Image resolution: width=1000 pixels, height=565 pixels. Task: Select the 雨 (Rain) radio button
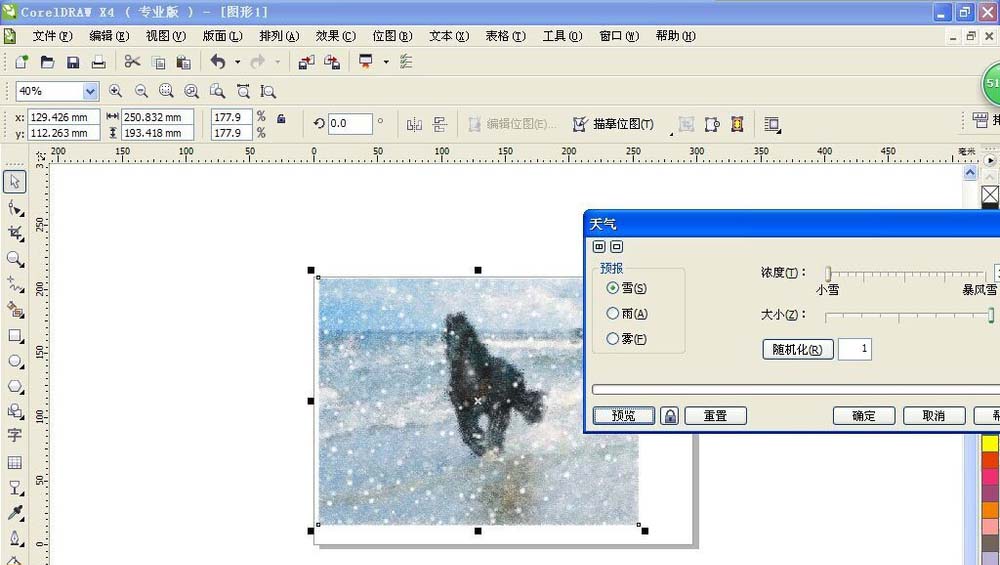(x=613, y=314)
